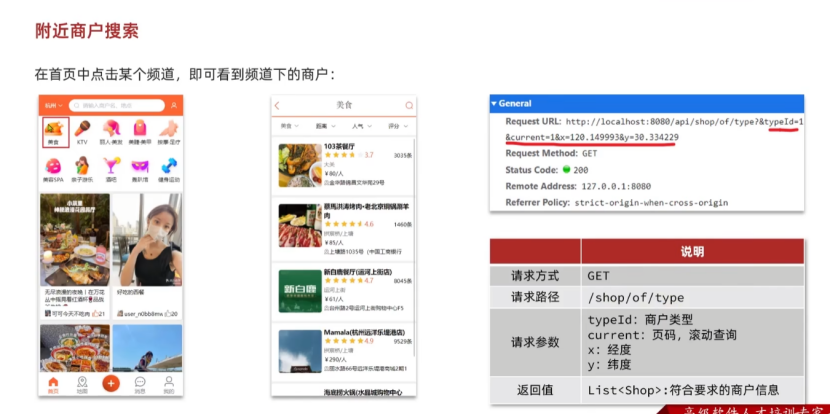This screenshot has height=415, width=830.
Task: Click the Request Method GET value
Action: [589, 154]
